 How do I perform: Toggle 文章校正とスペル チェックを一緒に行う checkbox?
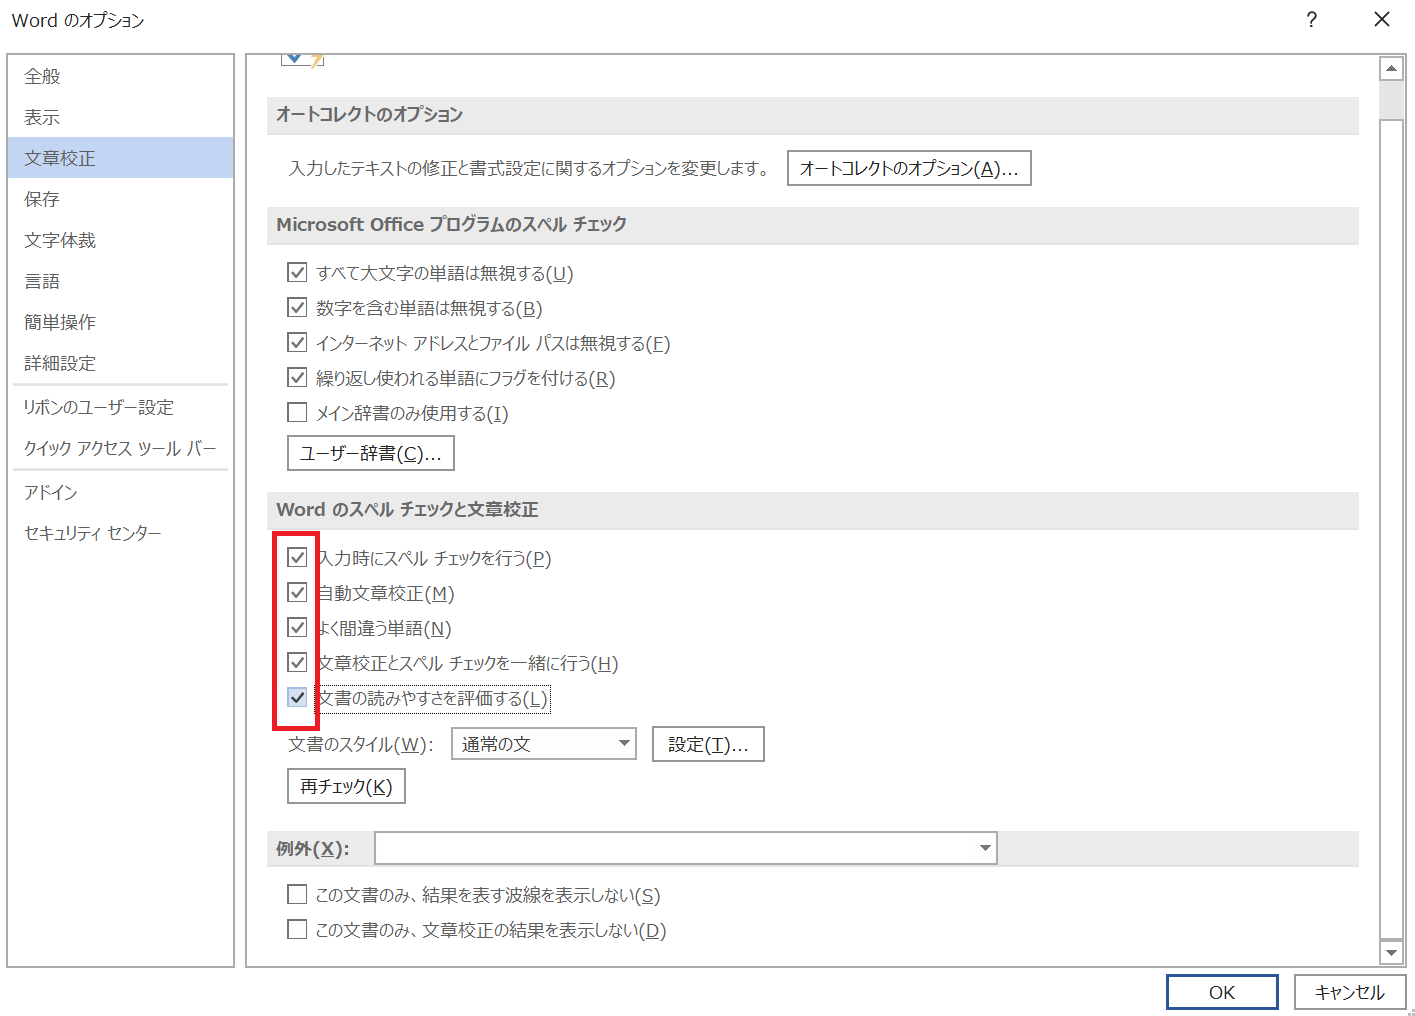click(297, 662)
